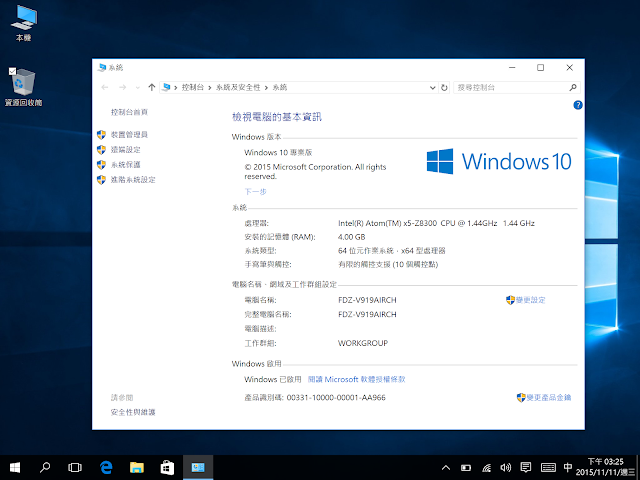Click the search magnifier icon in window
Image resolution: width=640 pixels, height=480 pixels.
[573, 87]
